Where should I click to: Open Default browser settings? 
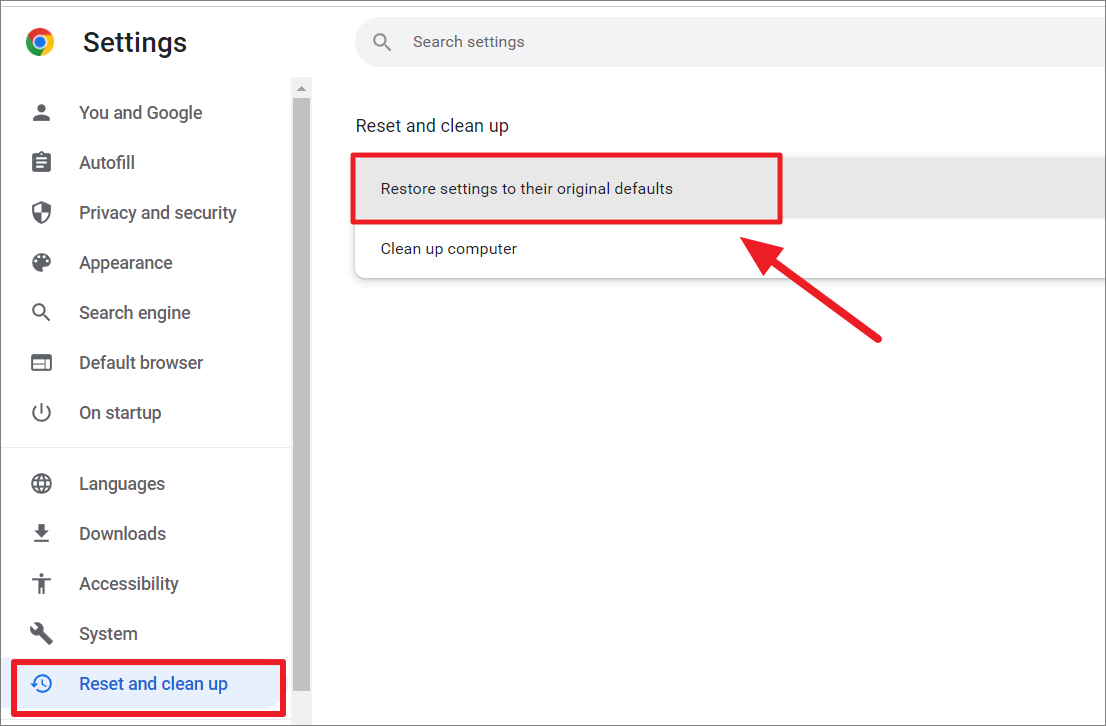[141, 363]
